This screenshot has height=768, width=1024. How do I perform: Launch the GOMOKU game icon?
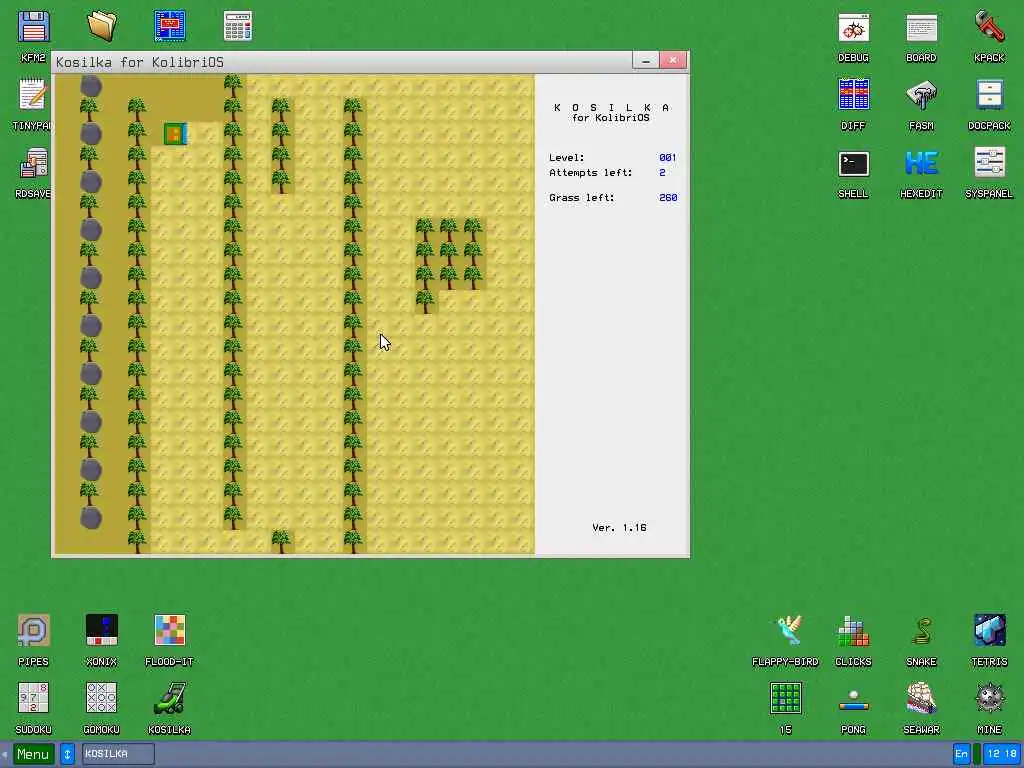101,698
